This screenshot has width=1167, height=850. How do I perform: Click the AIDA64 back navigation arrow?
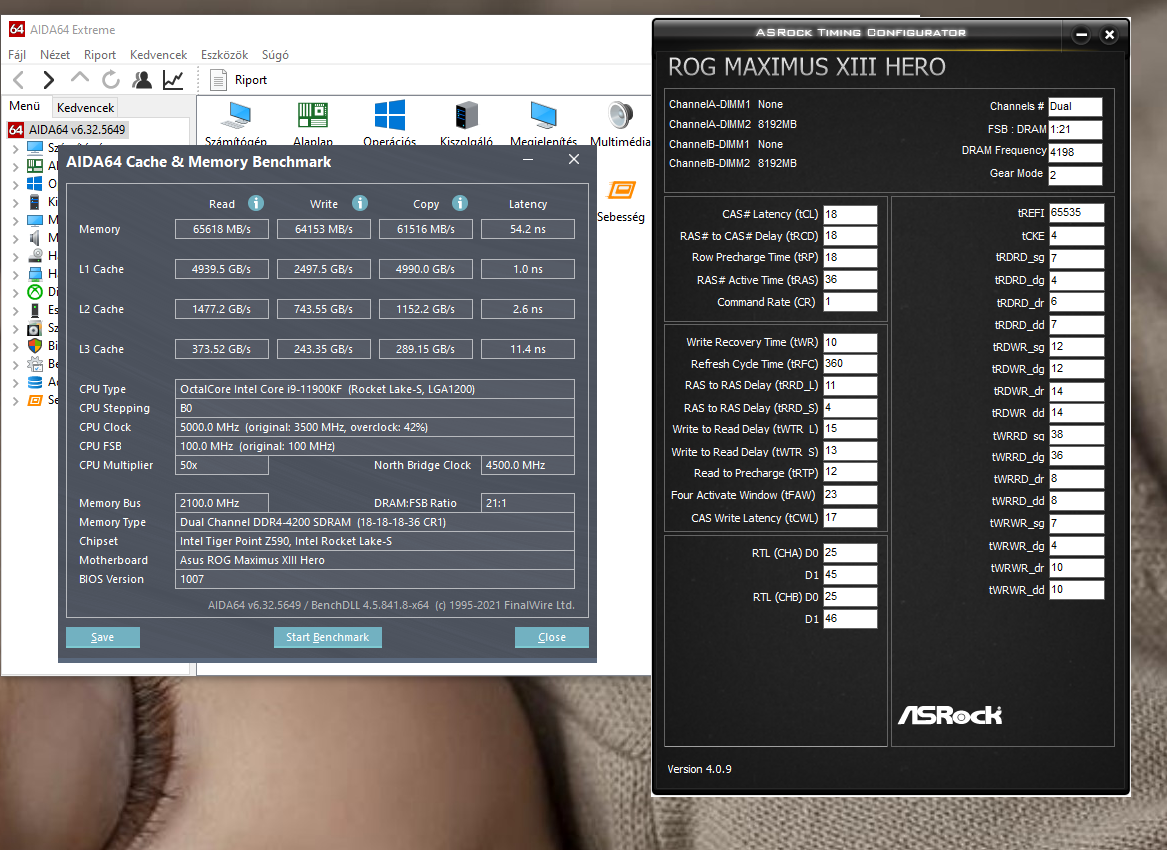[x=19, y=80]
